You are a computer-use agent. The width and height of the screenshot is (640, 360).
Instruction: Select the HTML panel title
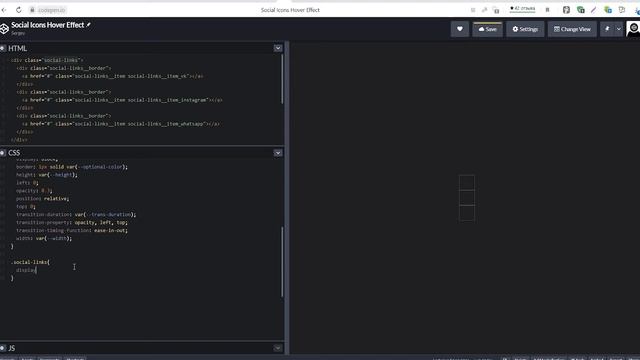pos(18,48)
